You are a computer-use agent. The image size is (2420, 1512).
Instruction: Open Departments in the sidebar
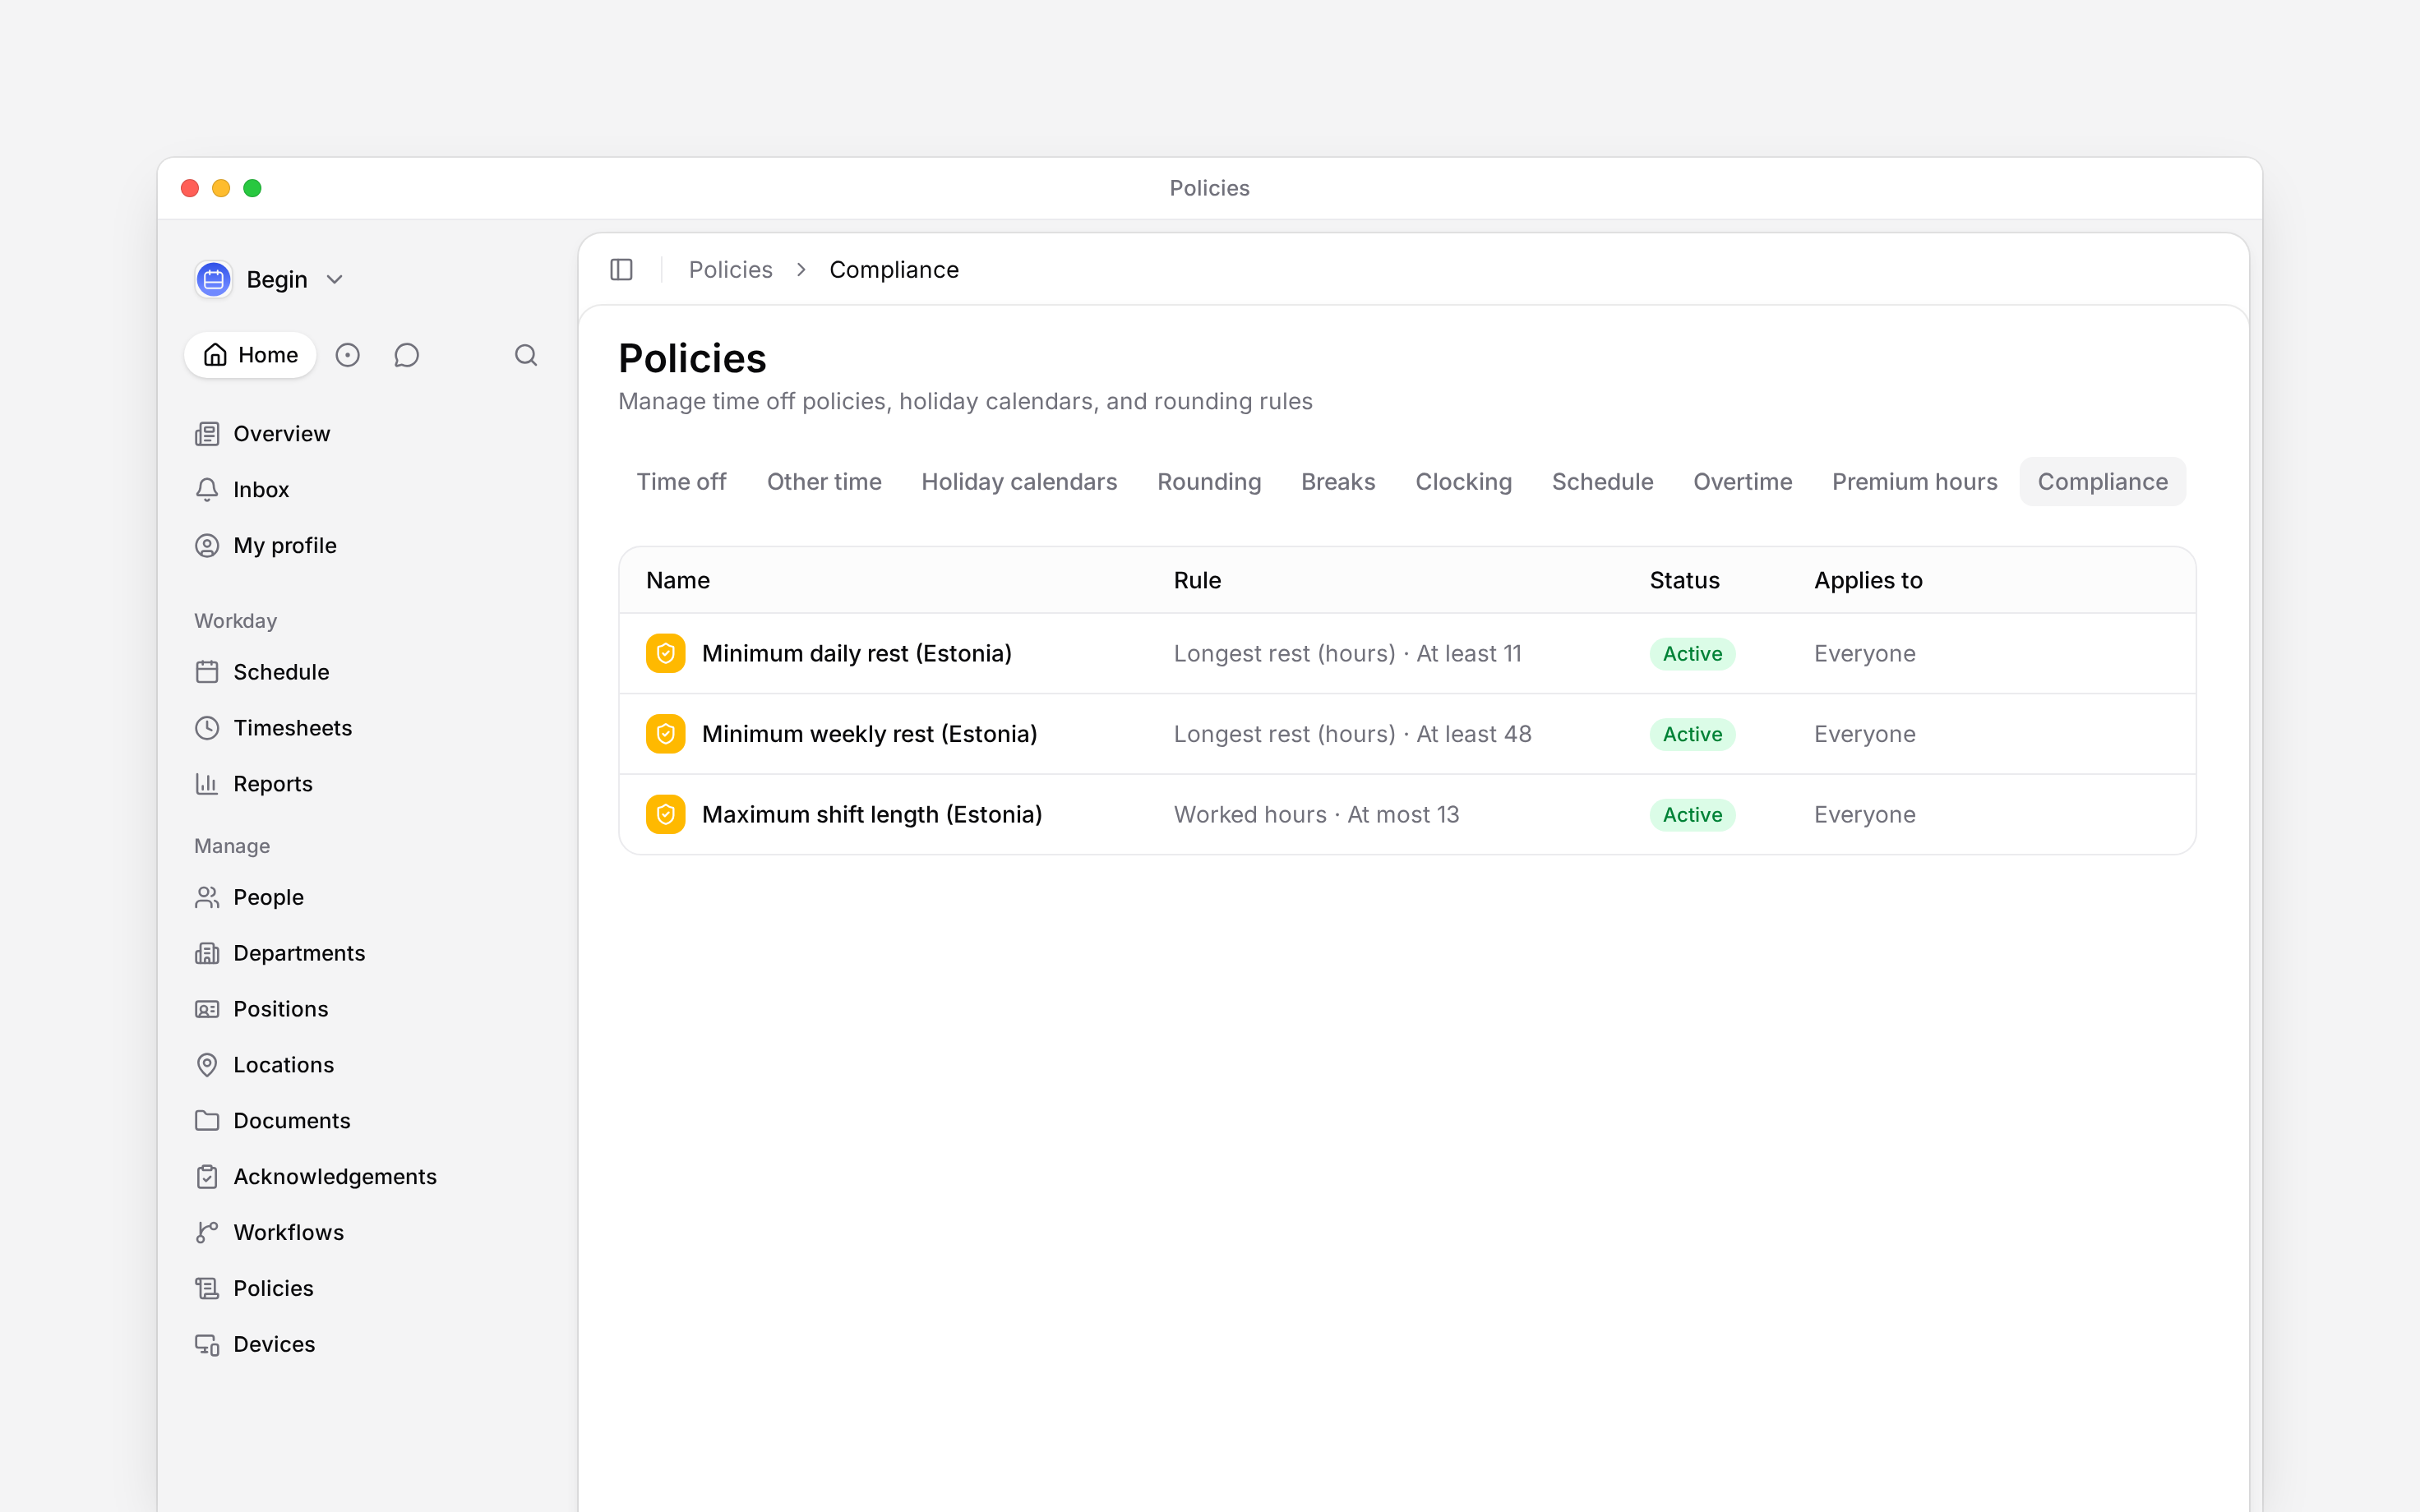click(x=299, y=954)
